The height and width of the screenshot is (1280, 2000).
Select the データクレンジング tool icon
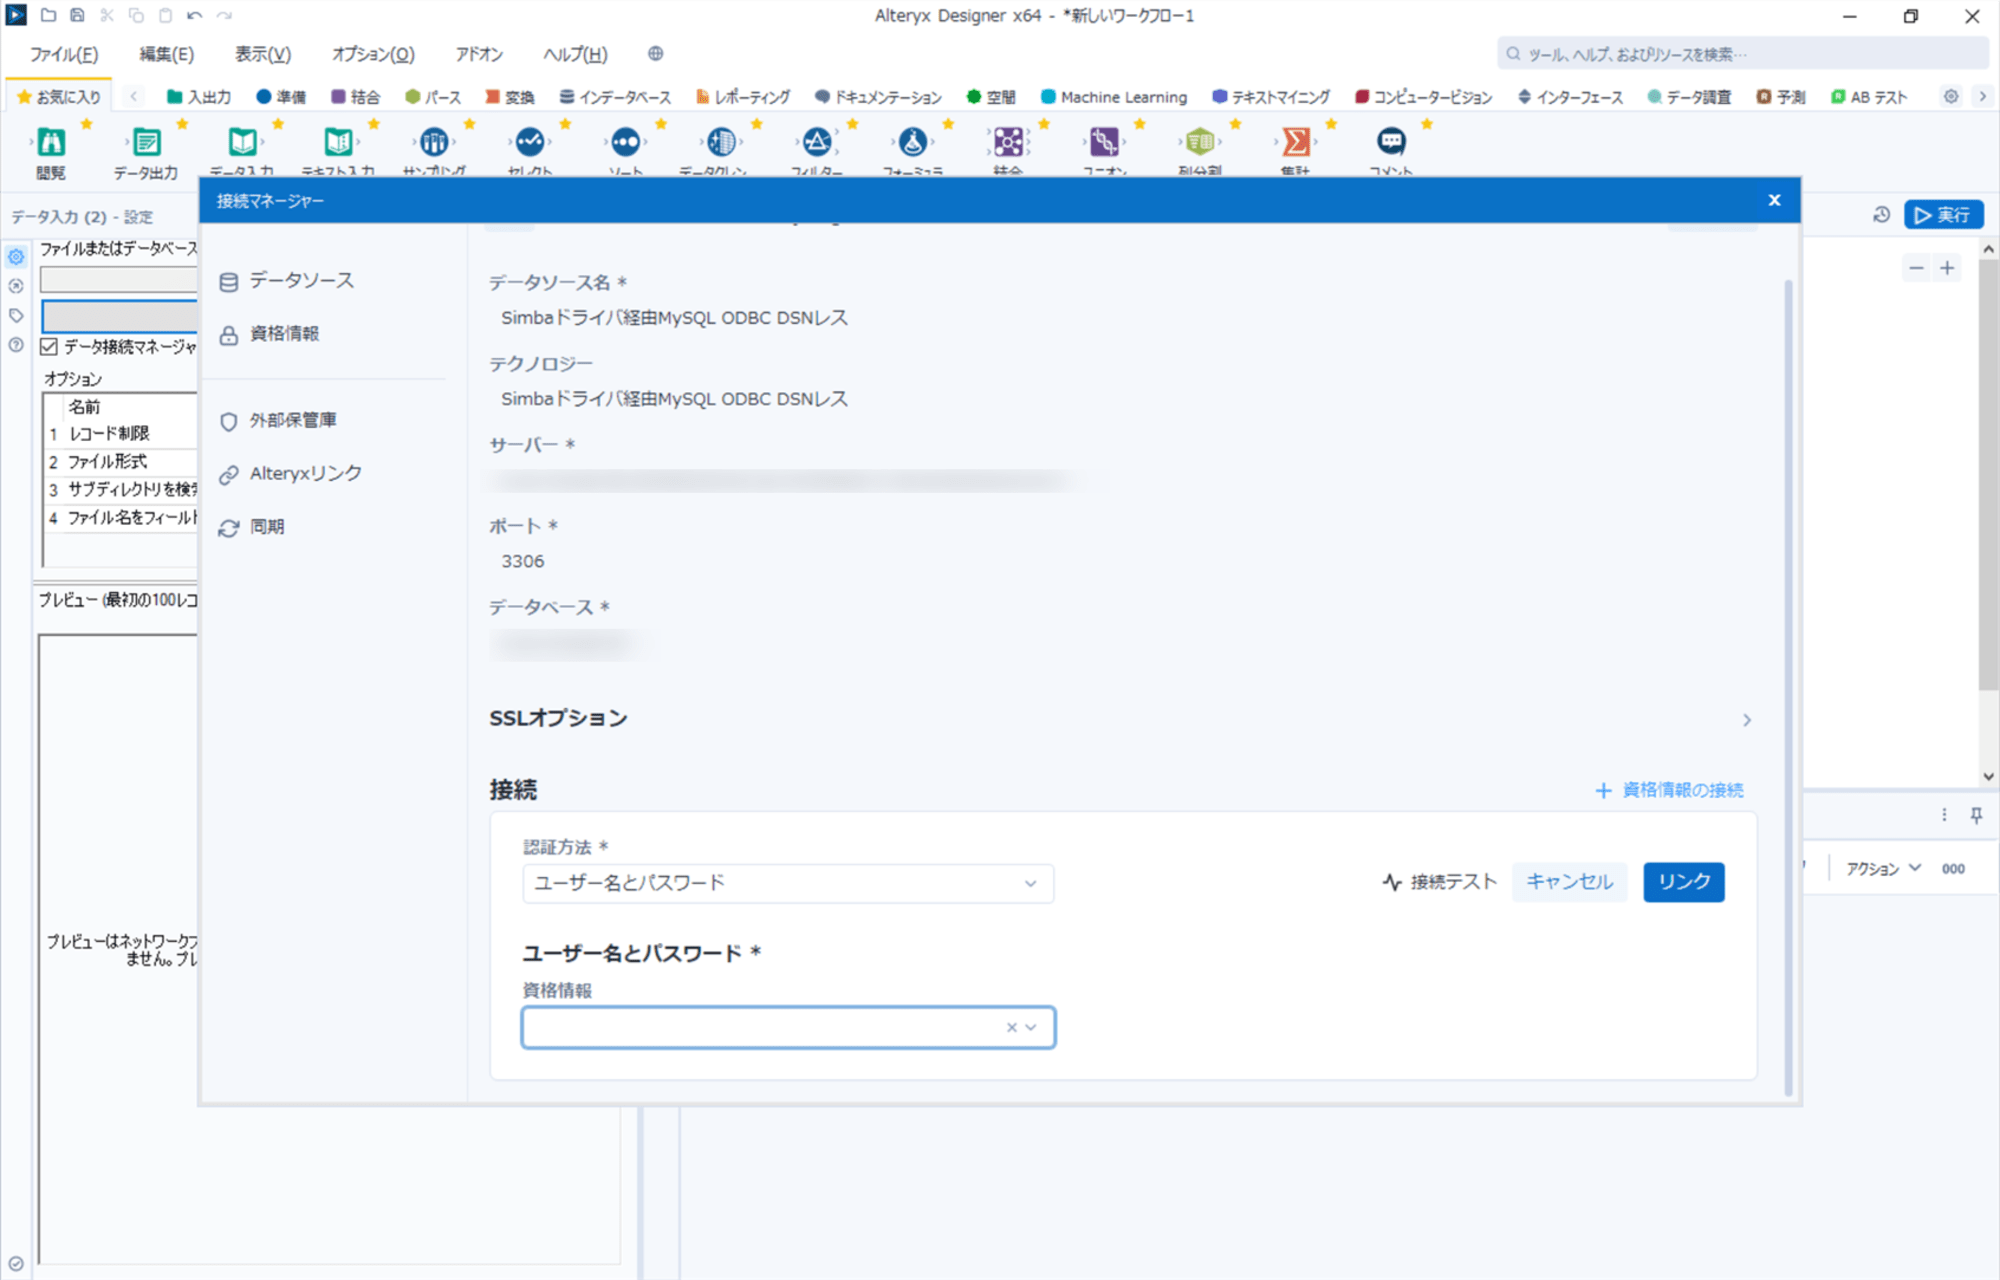pos(721,143)
